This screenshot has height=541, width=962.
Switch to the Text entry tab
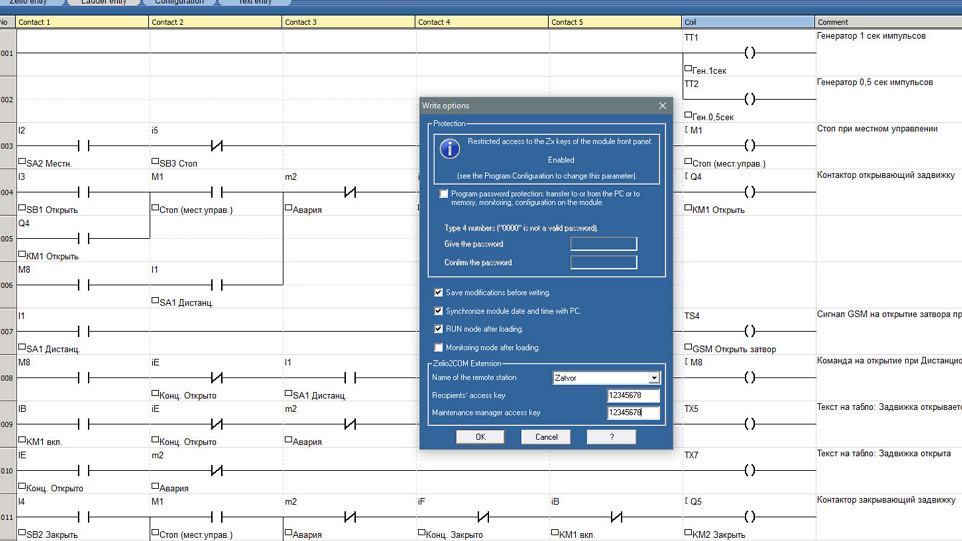coord(254,2)
